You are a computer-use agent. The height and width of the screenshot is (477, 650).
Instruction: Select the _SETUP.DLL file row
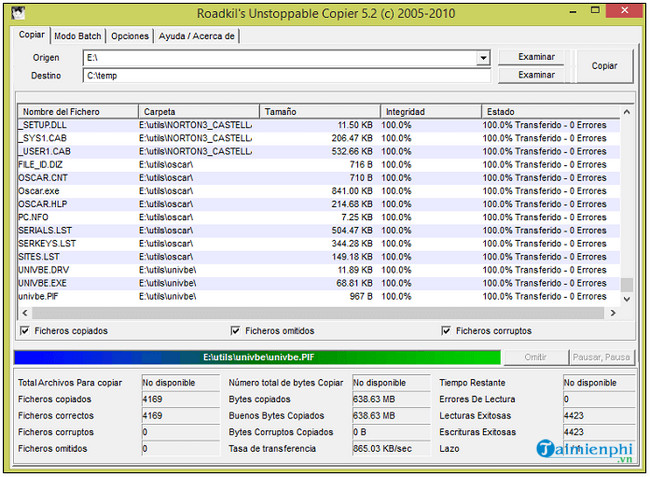(x=319, y=125)
